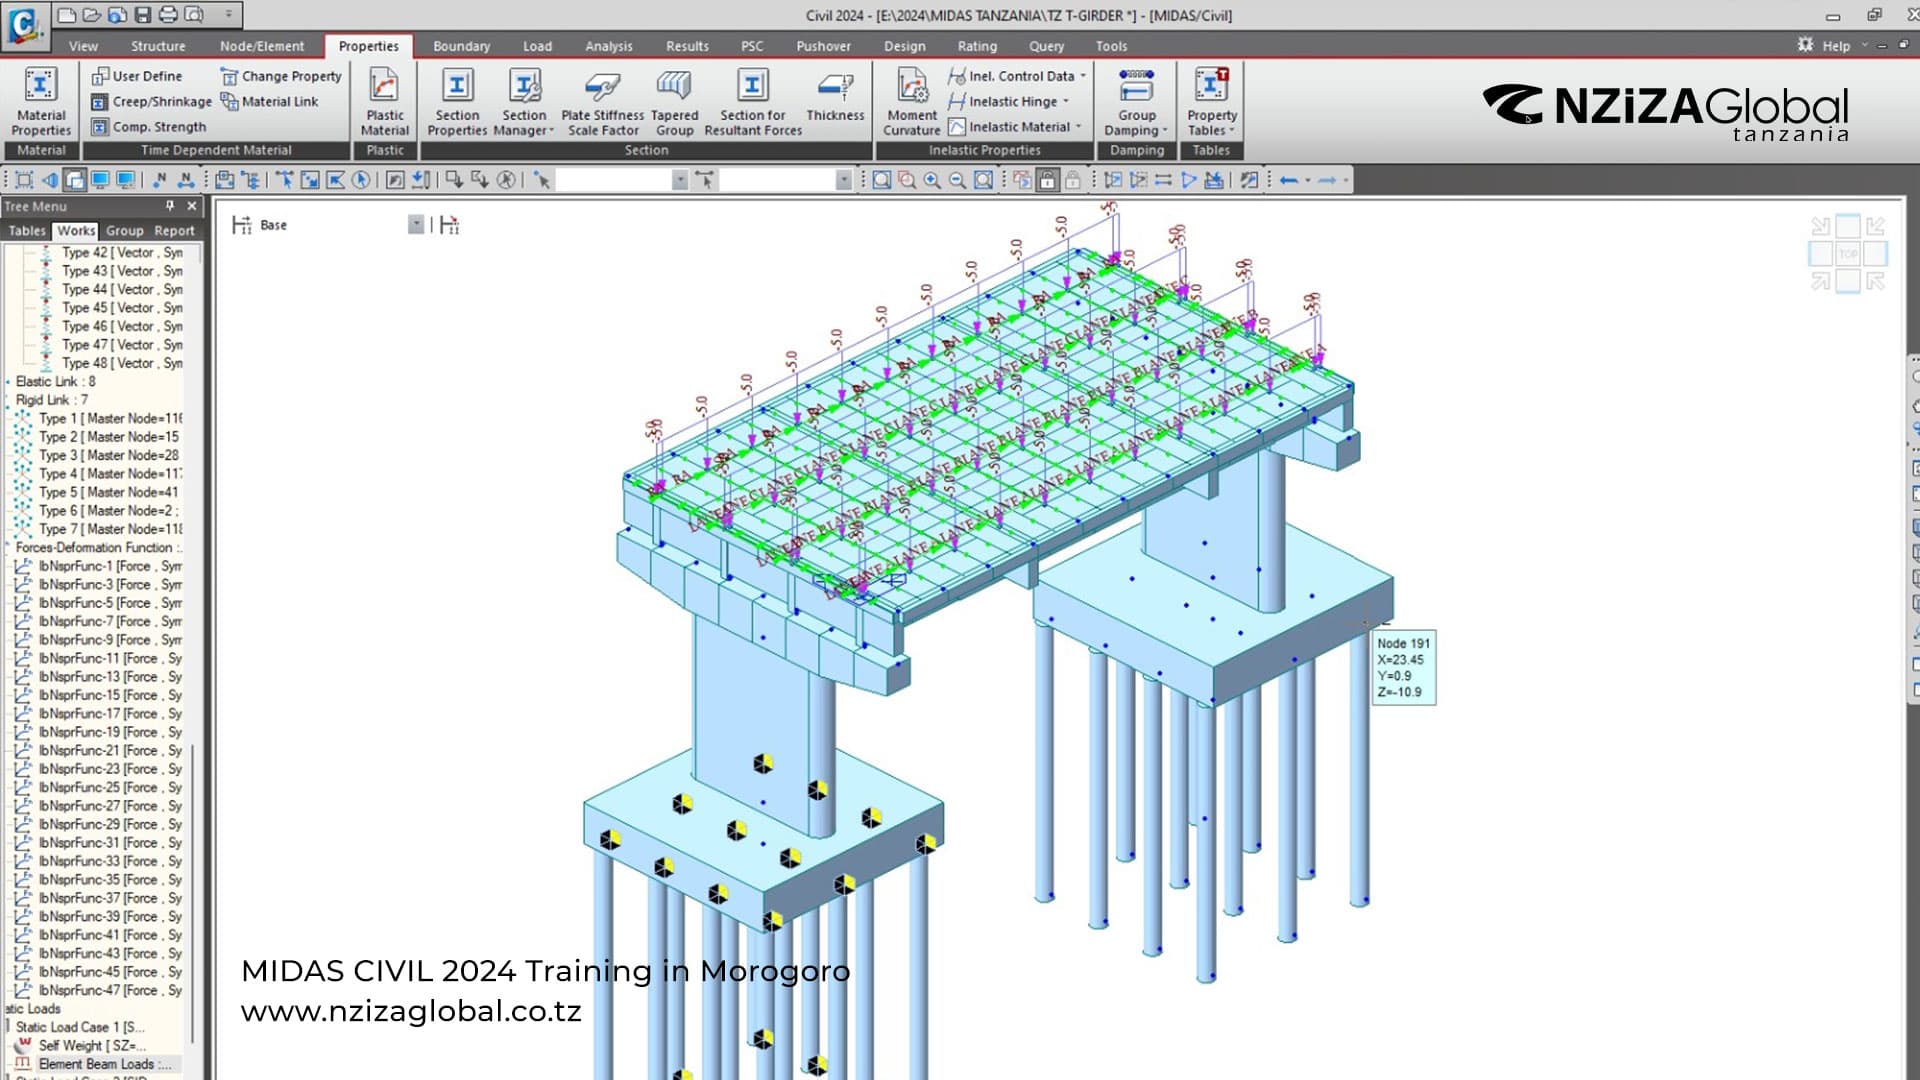
Task: Toggle the node number display icon
Action: tap(160, 180)
